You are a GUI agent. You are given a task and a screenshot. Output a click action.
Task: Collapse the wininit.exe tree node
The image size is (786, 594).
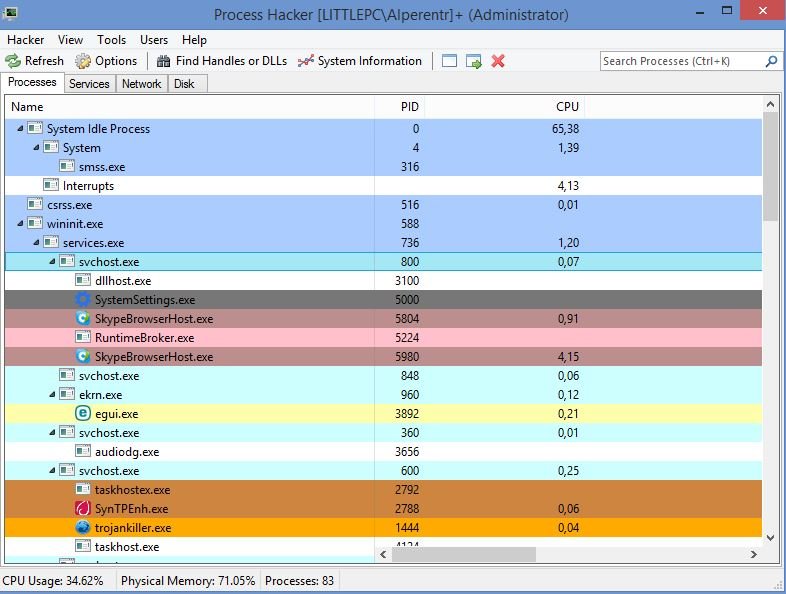(20, 224)
